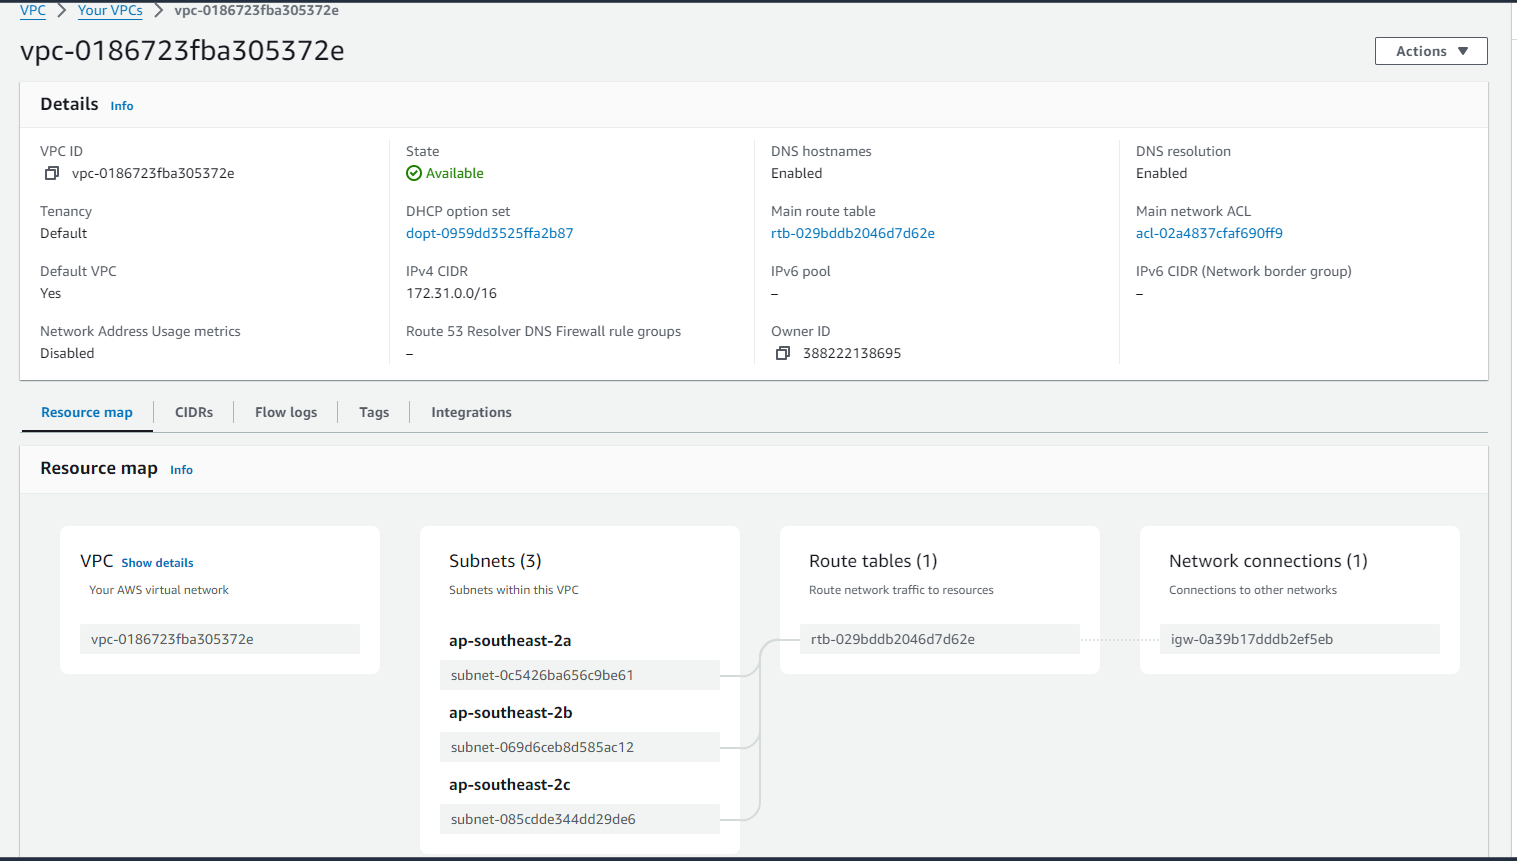The height and width of the screenshot is (861, 1517).
Task: Open main route table rtb-029bddb2046d7d62e link
Action: (852, 234)
